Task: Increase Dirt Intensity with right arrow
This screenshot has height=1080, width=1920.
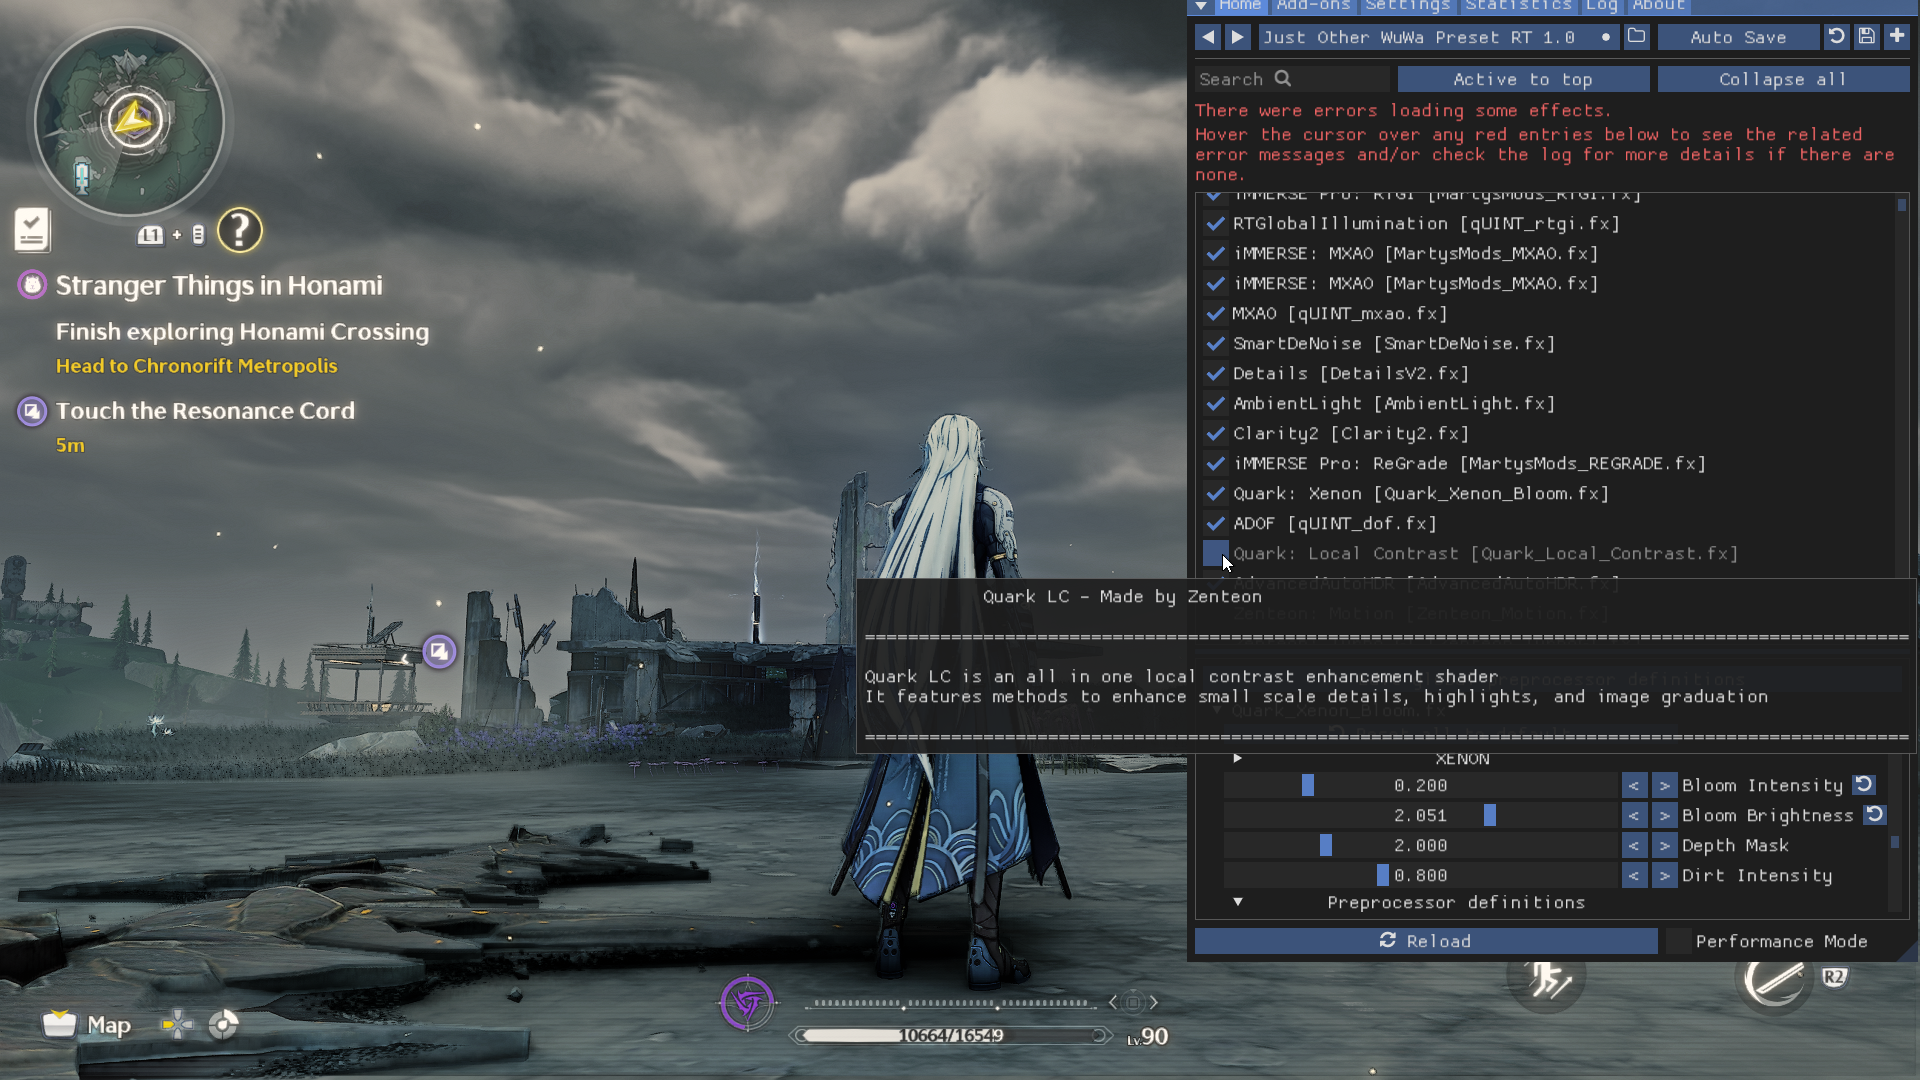Action: [x=1664, y=875]
